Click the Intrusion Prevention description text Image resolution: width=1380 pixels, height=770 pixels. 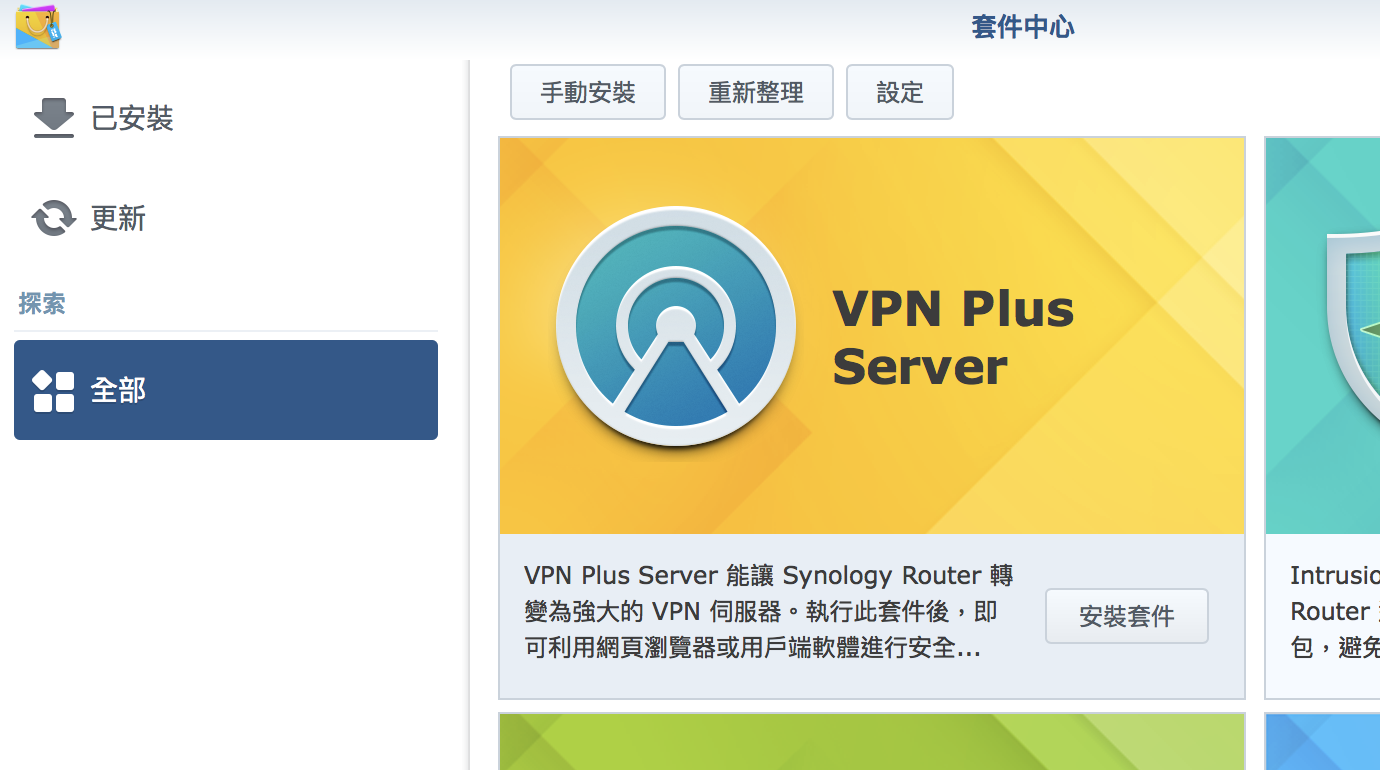coord(1334,612)
